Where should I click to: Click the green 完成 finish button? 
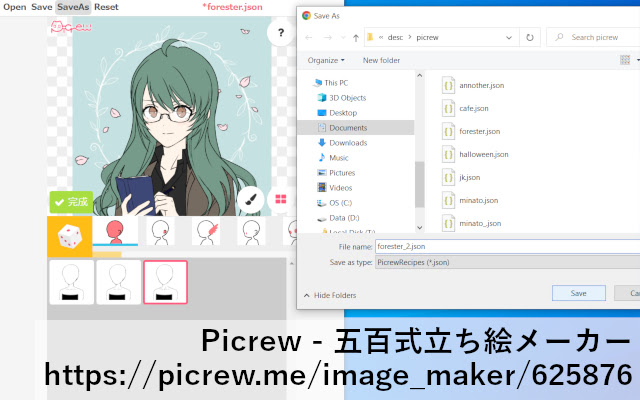point(71,202)
